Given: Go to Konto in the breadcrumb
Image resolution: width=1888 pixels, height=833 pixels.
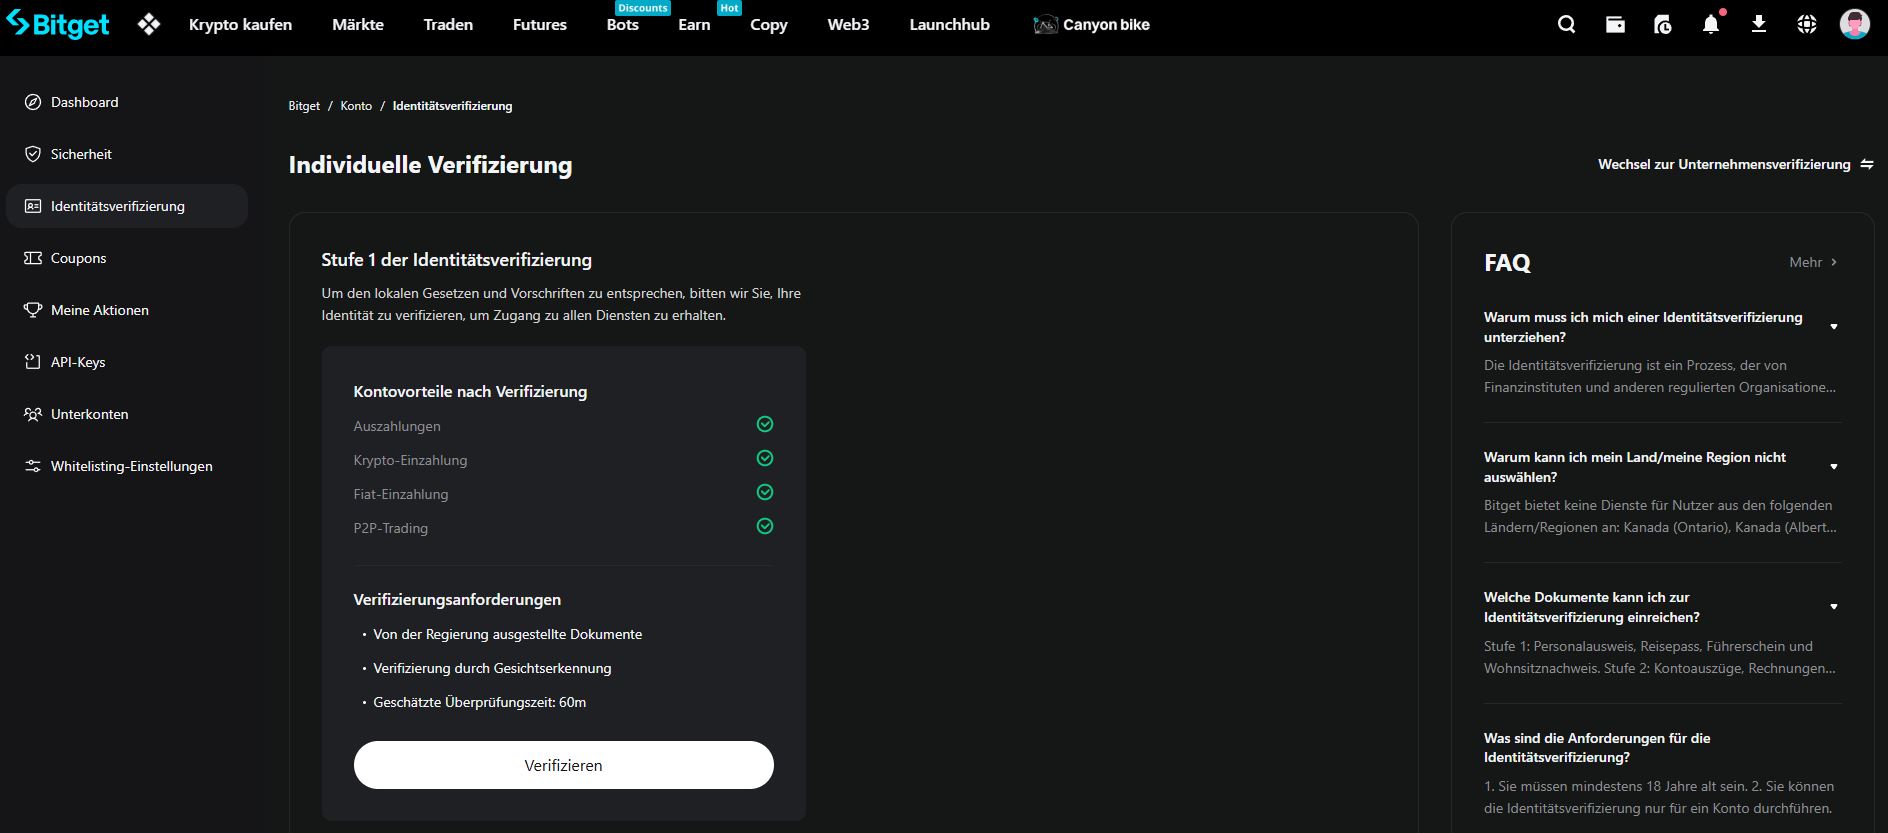Looking at the screenshot, I should [x=355, y=106].
